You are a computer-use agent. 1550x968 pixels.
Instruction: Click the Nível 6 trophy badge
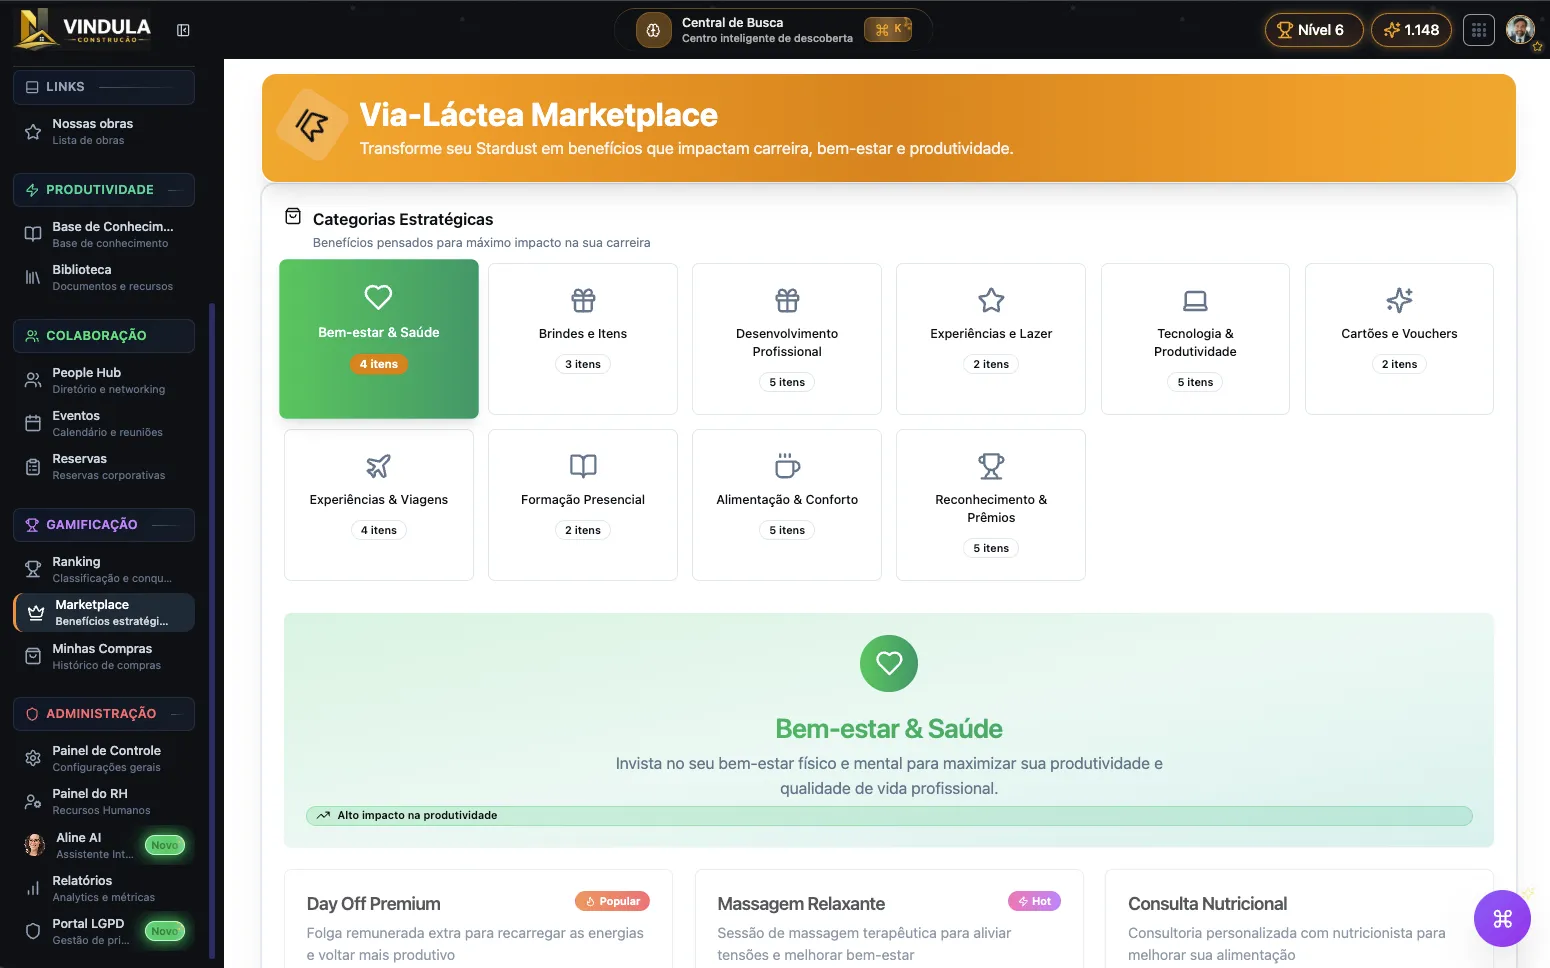click(1313, 29)
